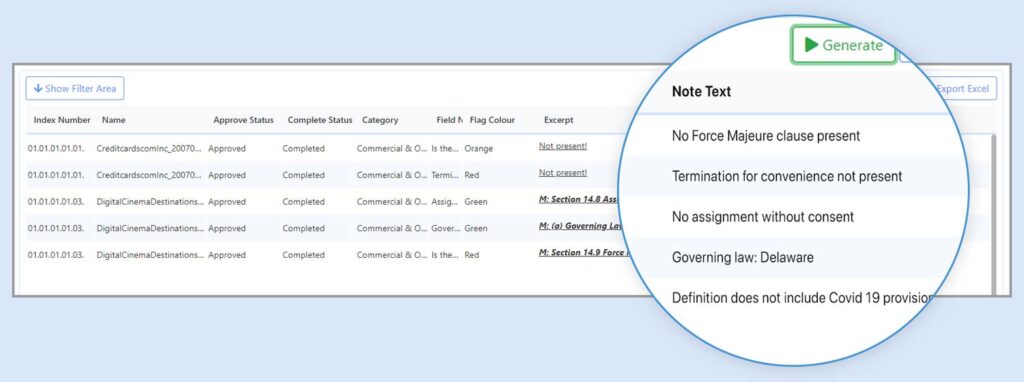Click the Category column header
The height and width of the screenshot is (382, 1024).
pos(380,120)
